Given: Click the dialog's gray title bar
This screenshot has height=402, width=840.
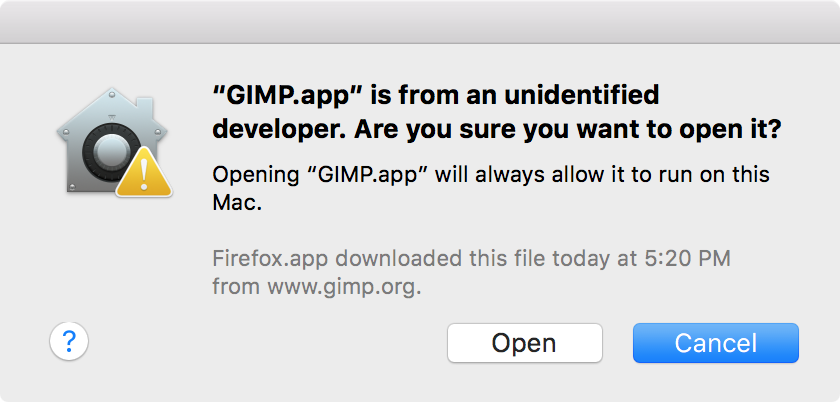Looking at the screenshot, I should coord(420,21).
